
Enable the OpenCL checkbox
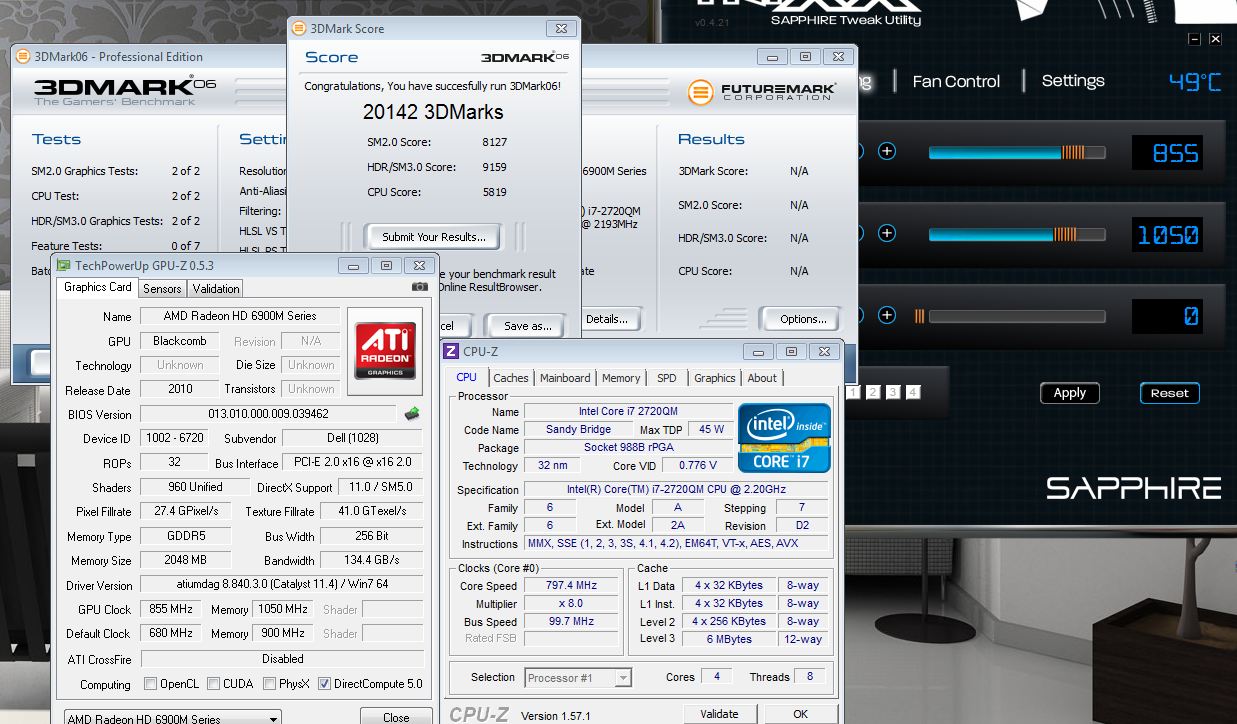pyautogui.click(x=150, y=684)
